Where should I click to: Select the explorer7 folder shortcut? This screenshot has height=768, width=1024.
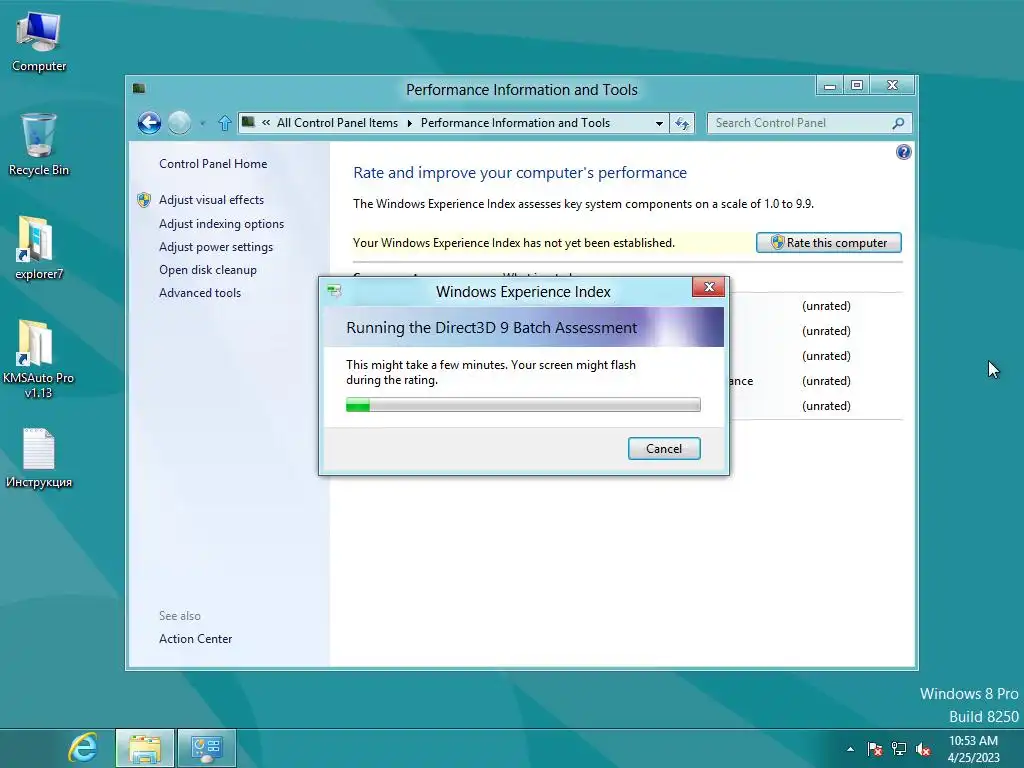pos(39,248)
